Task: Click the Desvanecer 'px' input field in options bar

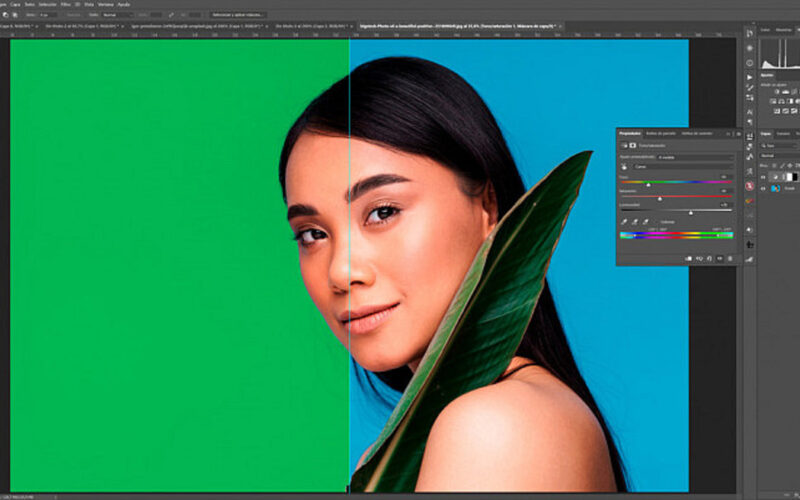Action: coord(48,15)
